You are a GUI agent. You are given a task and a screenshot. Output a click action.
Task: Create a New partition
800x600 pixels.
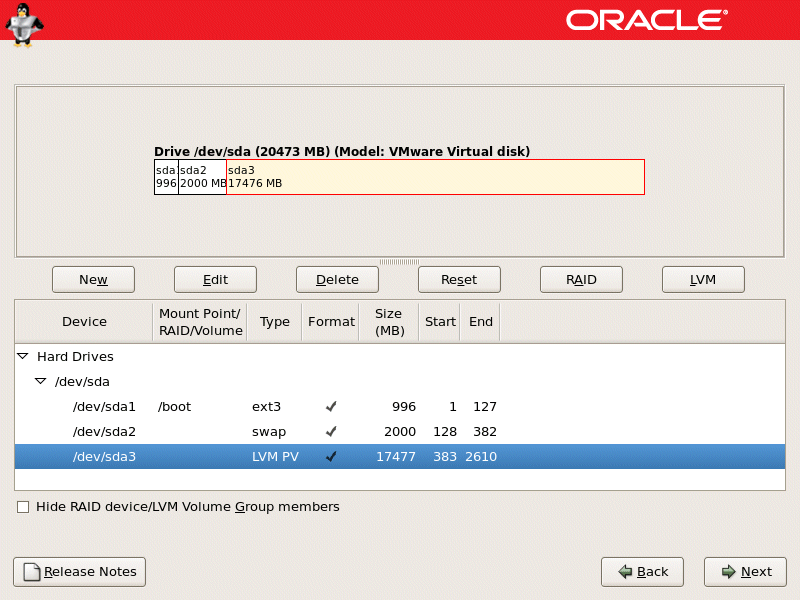tap(93, 280)
